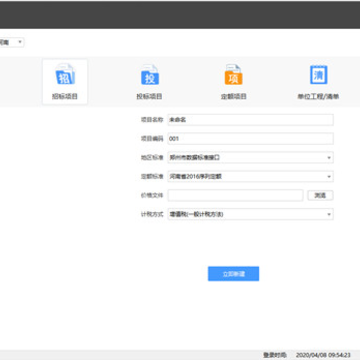
Task: Open the 计税方式 dropdown
Action: (250, 214)
